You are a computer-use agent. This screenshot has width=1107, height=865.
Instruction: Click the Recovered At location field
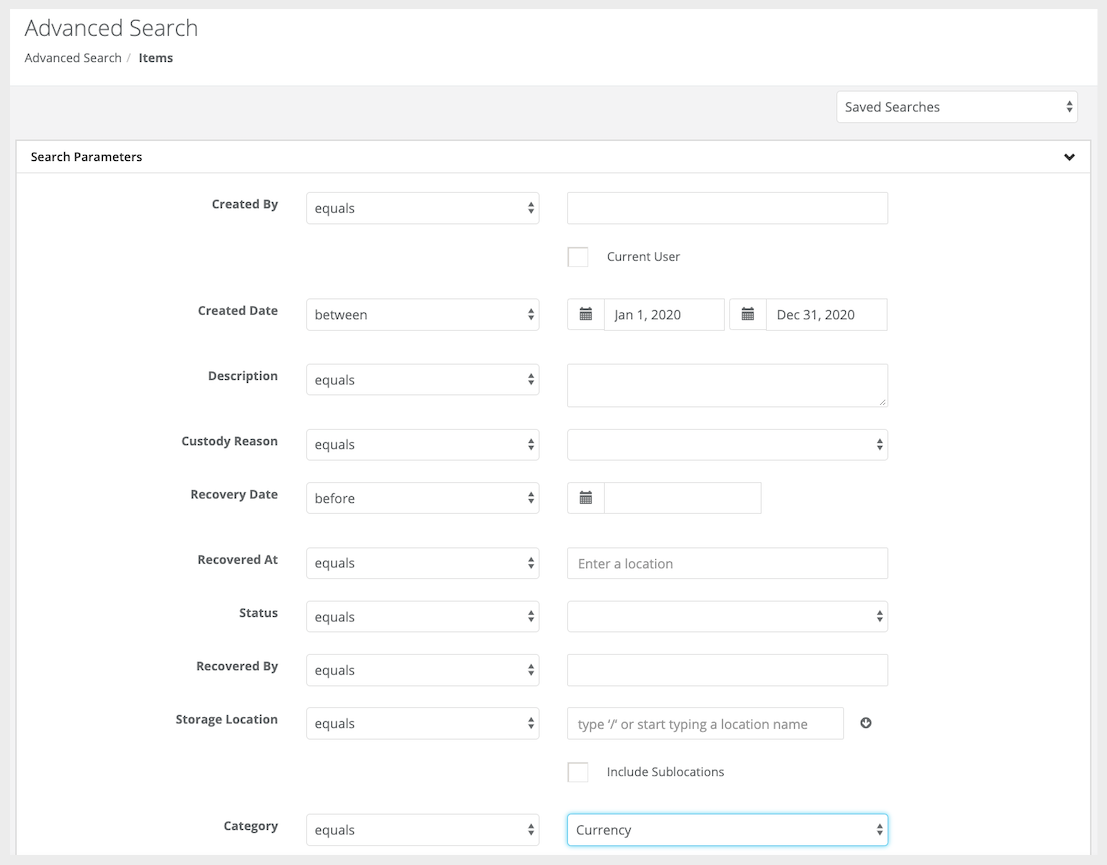coord(727,563)
